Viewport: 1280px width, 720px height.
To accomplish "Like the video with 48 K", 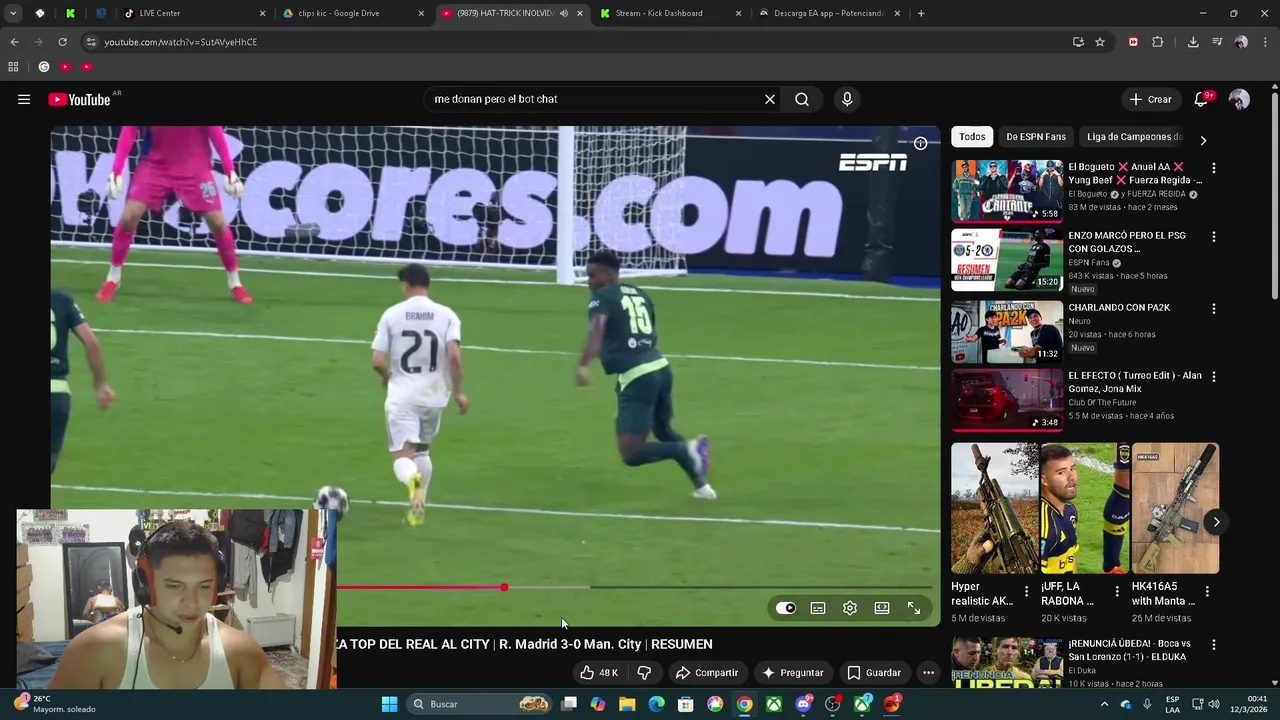I will pos(599,673).
